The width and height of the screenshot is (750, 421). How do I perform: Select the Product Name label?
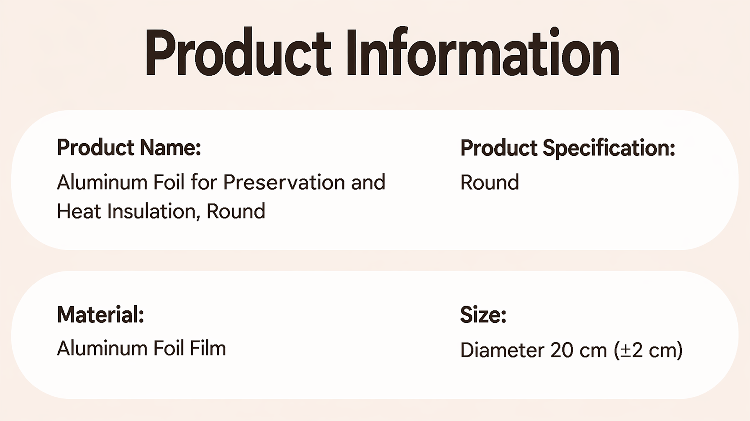click(129, 147)
